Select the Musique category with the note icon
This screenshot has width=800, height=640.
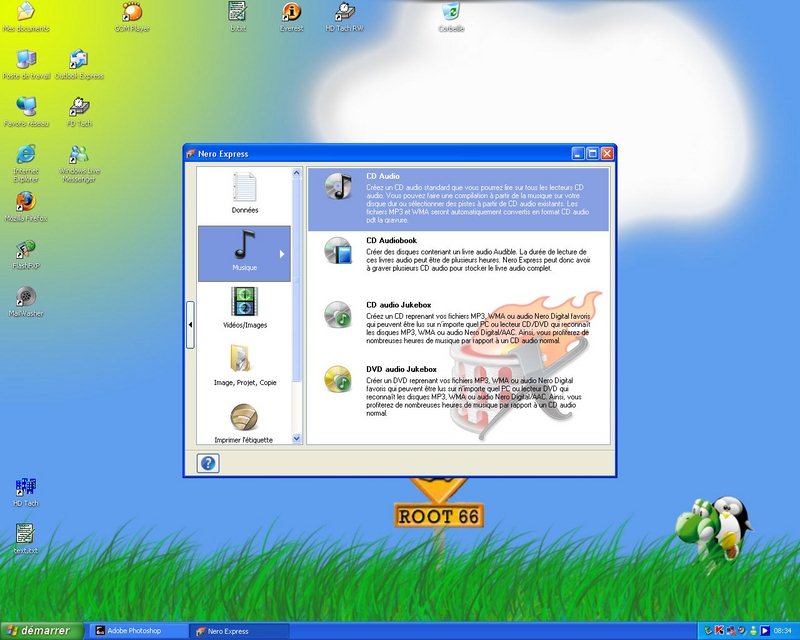tap(244, 254)
